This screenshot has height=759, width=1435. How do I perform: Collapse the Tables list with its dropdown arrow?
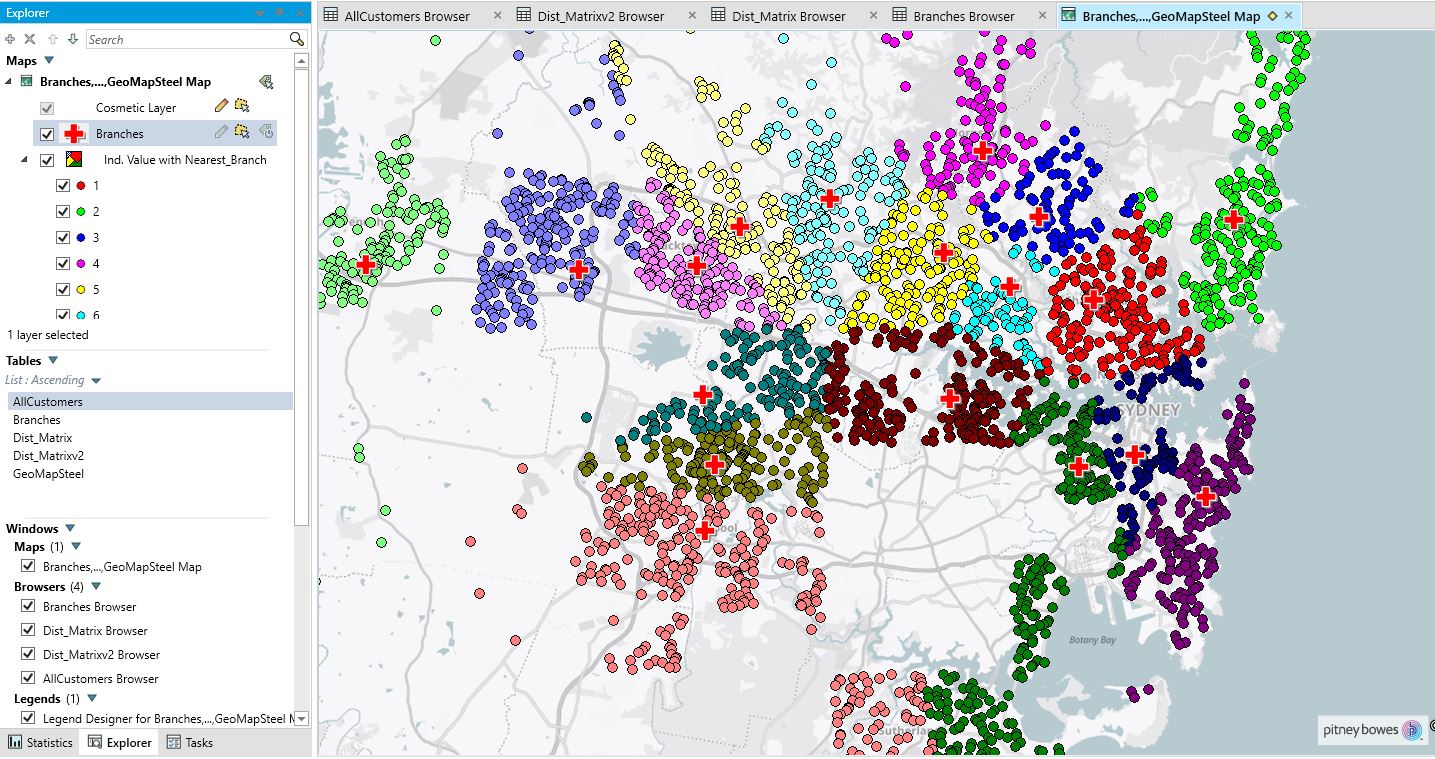(53, 360)
